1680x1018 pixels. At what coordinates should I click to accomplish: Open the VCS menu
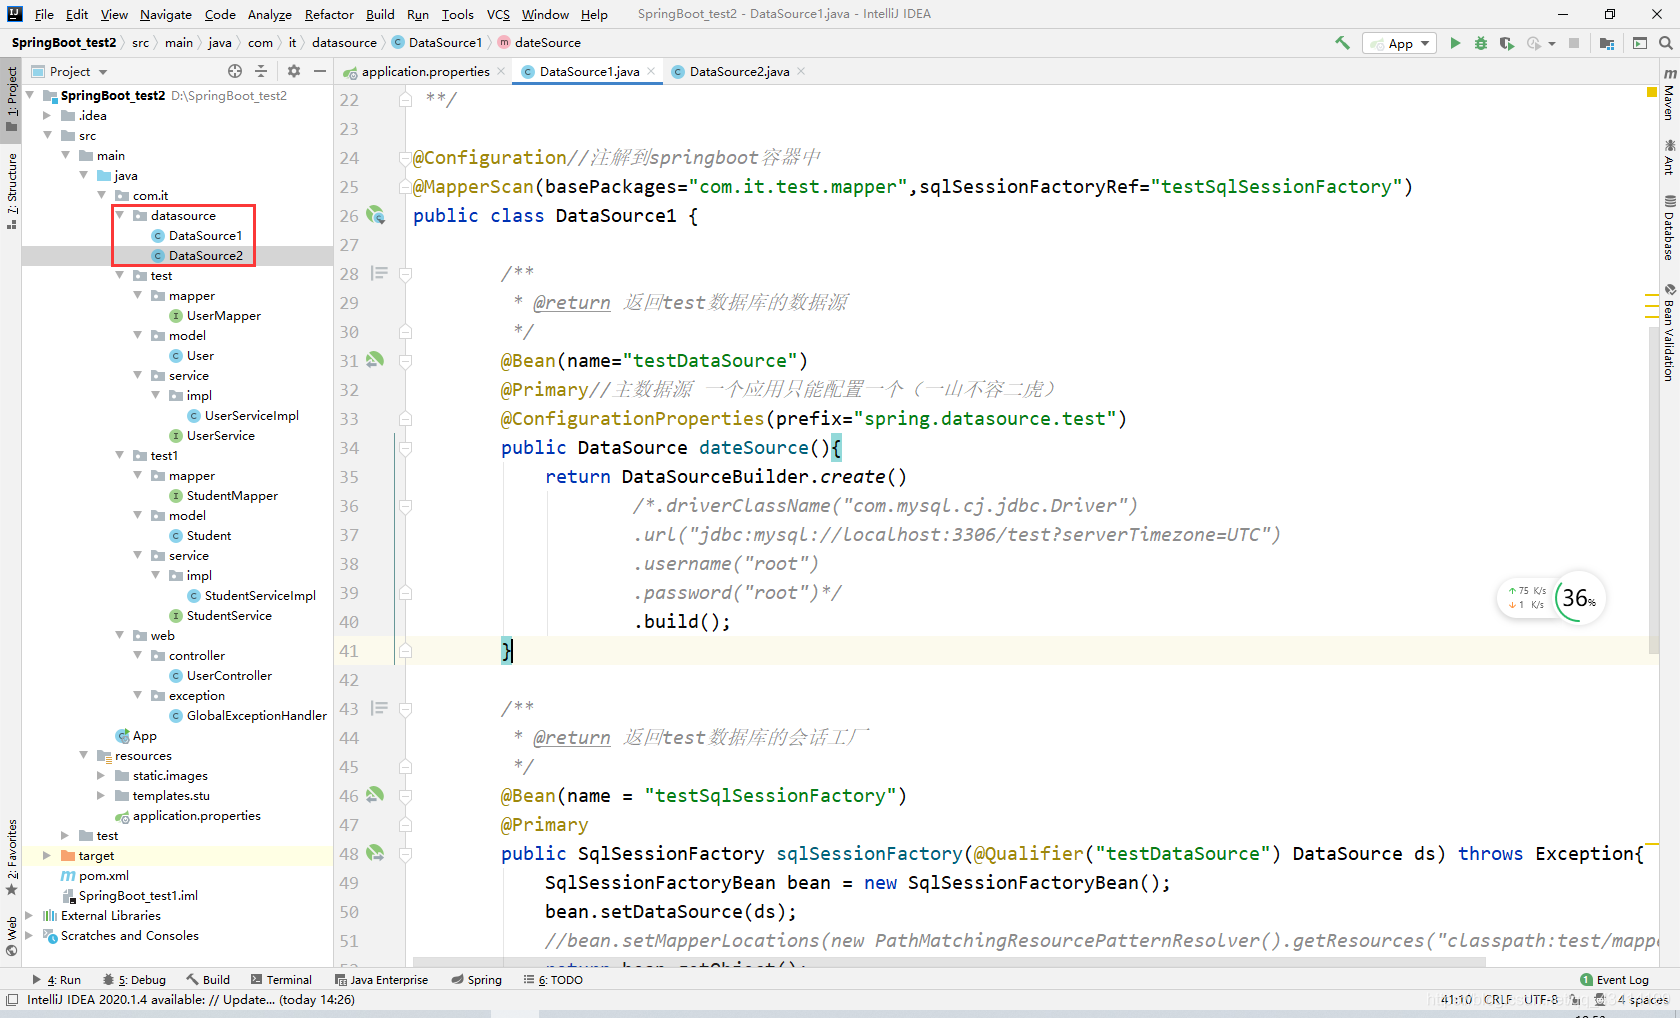pyautogui.click(x=498, y=14)
